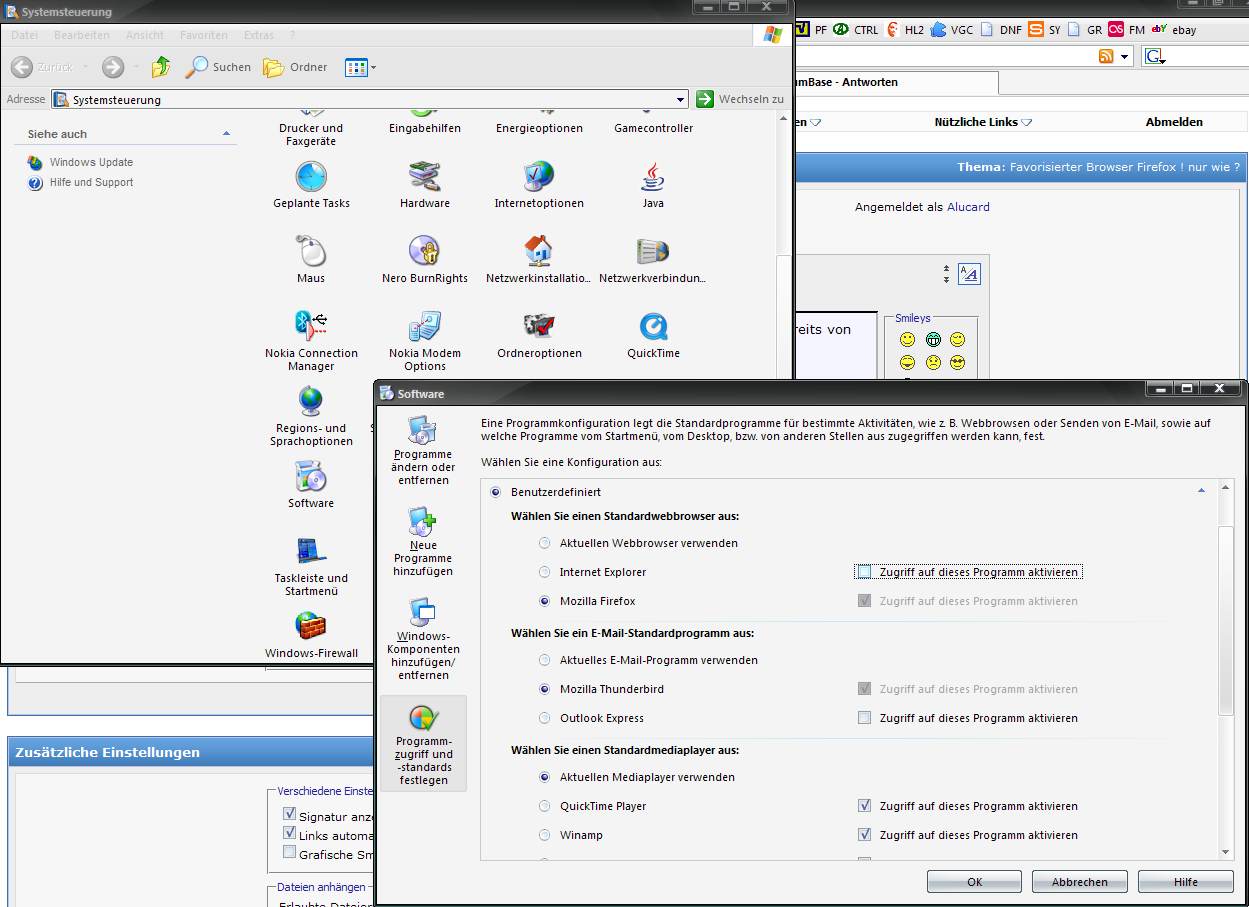The image size is (1249, 907).
Task: Open the QuickTime control panel icon
Action: pos(653,335)
